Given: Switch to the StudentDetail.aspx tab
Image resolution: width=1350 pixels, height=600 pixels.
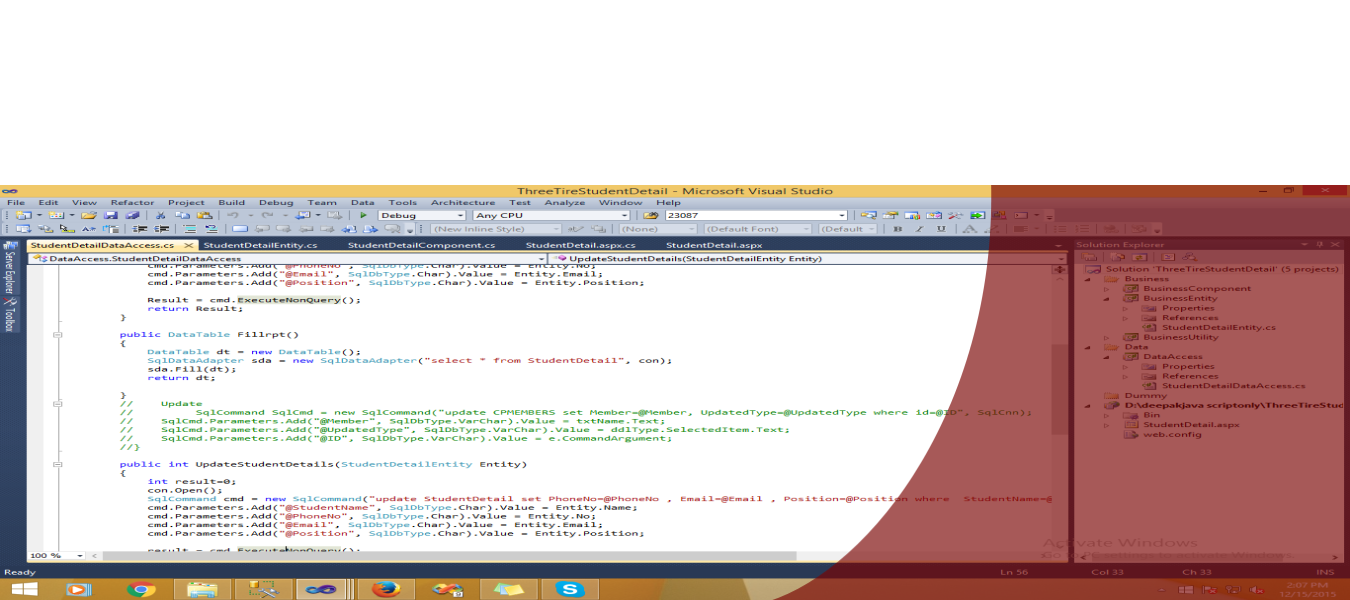Looking at the screenshot, I should [714, 245].
